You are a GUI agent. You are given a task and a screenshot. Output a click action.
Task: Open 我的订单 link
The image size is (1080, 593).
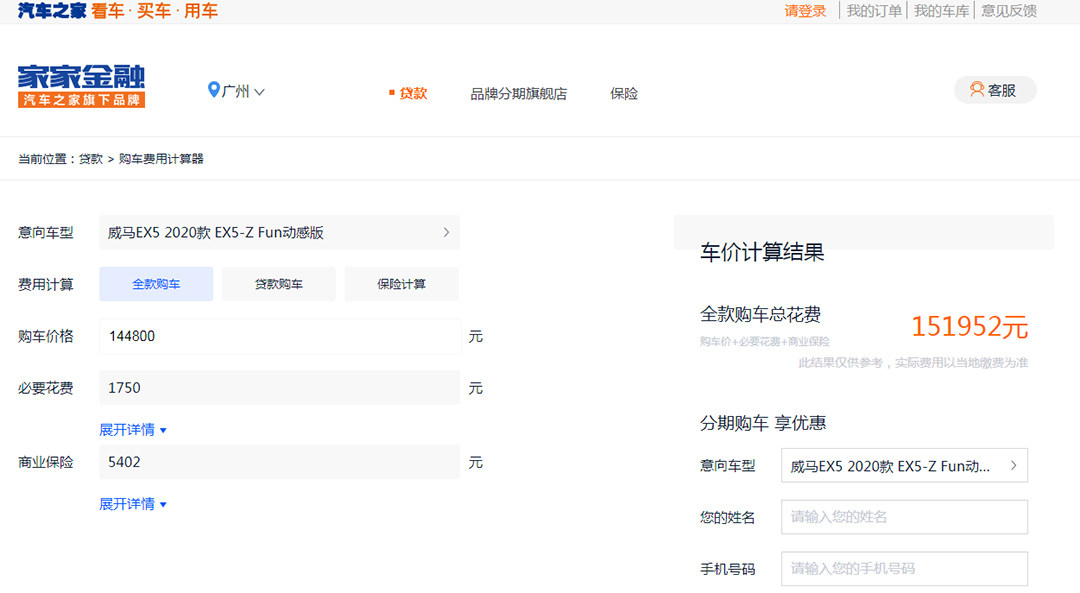coord(873,11)
